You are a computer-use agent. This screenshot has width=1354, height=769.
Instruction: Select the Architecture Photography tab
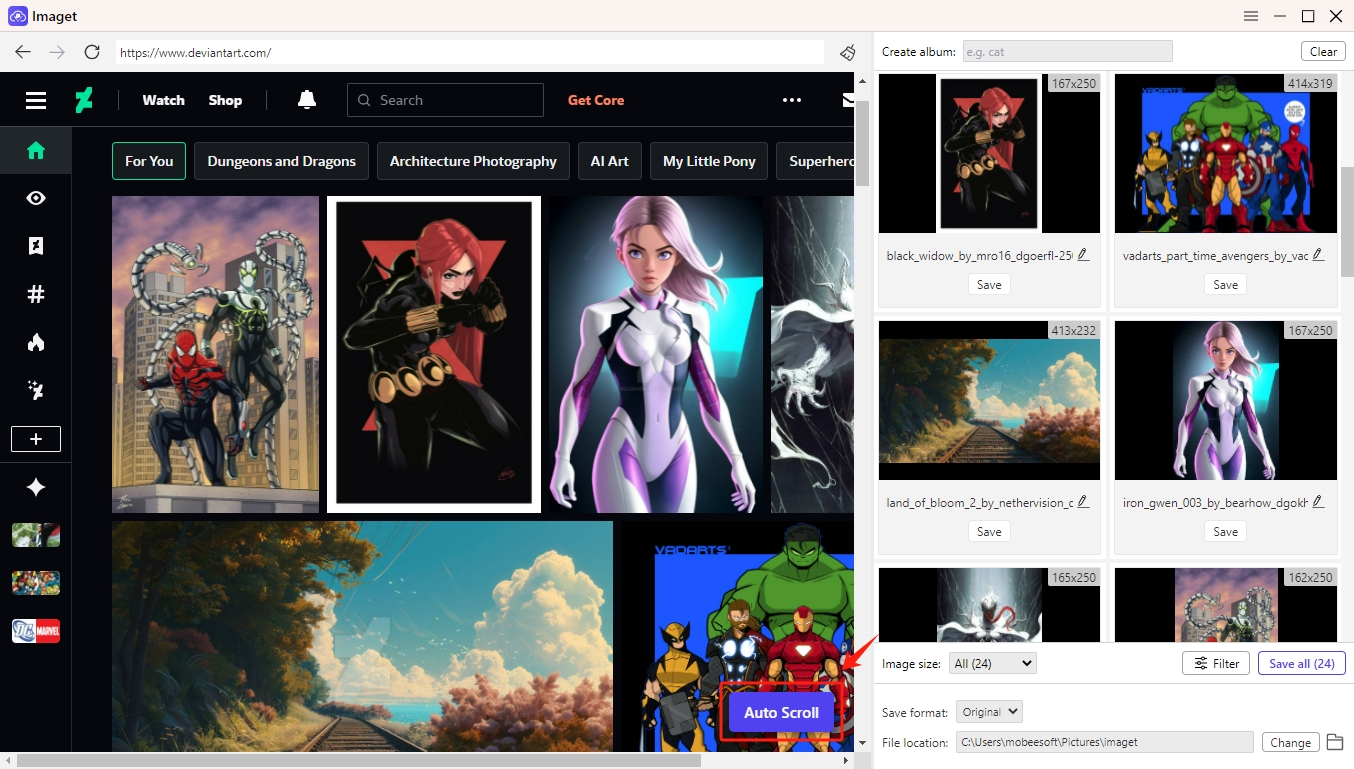[x=473, y=161]
